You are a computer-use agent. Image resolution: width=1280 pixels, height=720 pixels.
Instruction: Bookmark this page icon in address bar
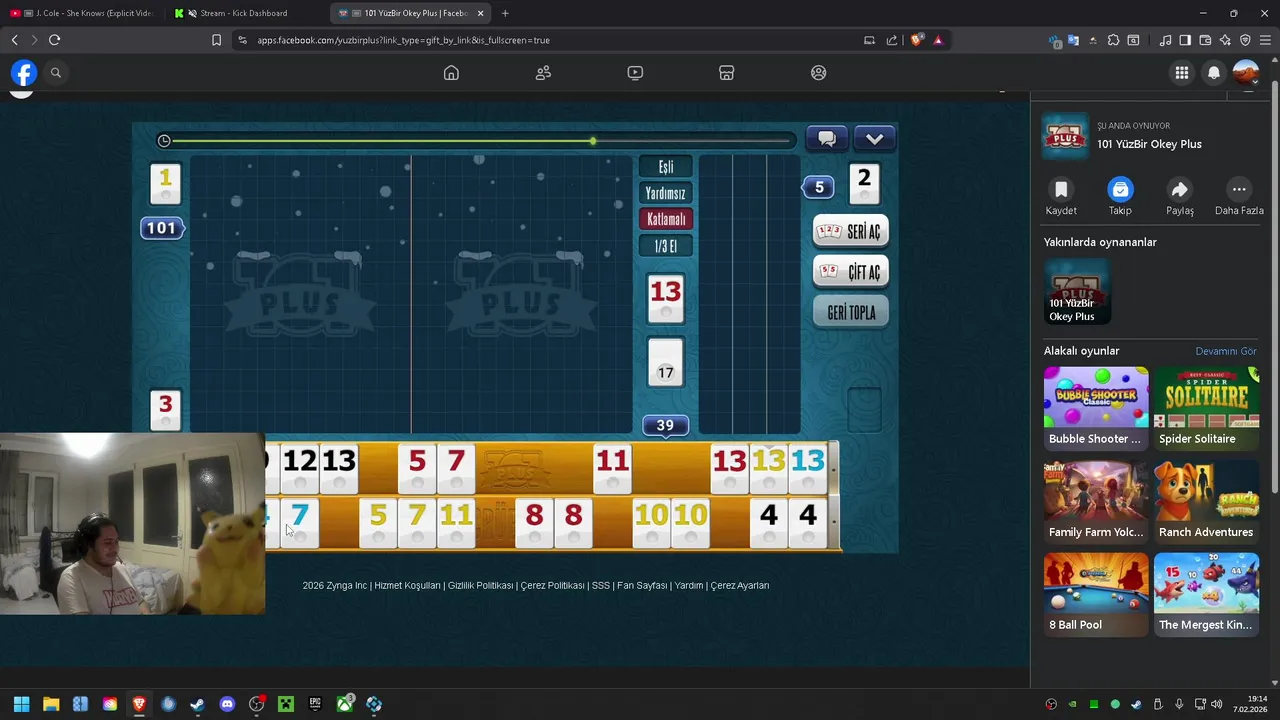pos(216,40)
